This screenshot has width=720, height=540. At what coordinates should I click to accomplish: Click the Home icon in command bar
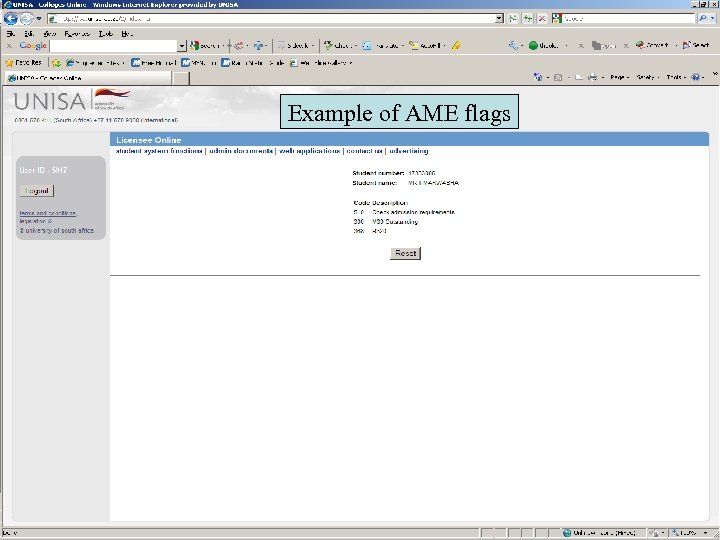(x=538, y=77)
